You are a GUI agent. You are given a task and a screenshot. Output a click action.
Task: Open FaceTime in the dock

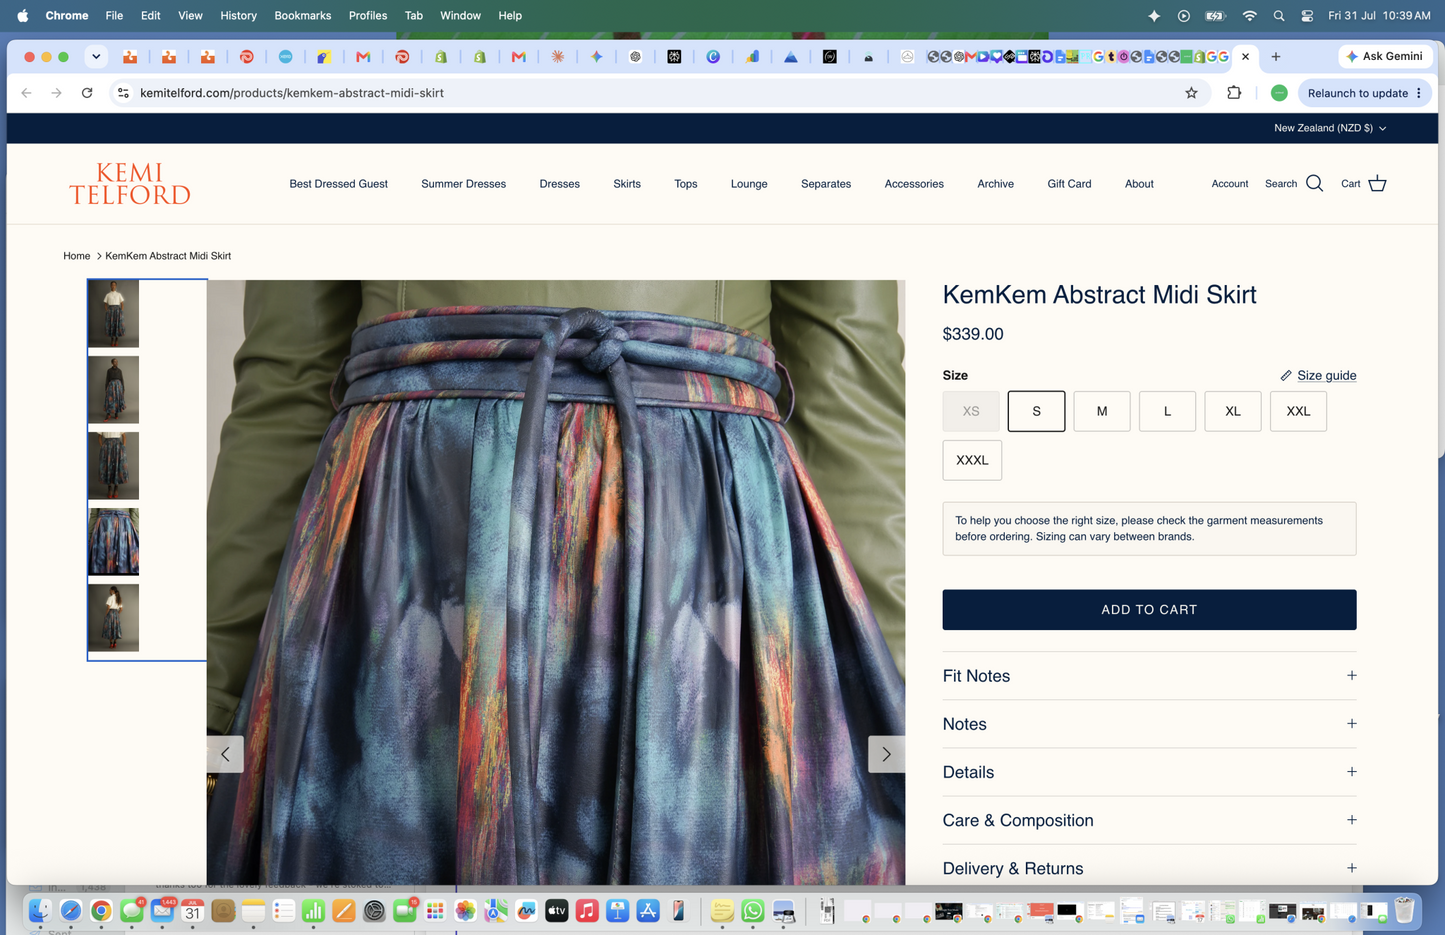tap(405, 911)
